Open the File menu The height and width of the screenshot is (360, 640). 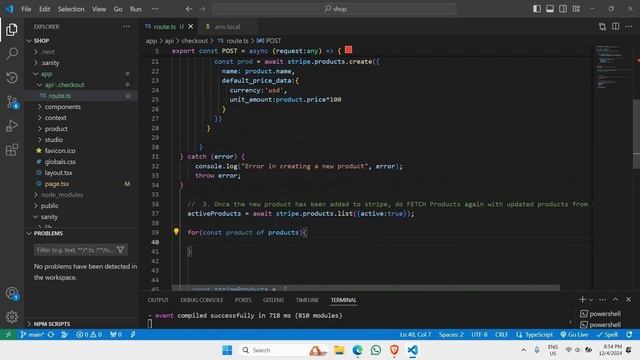pos(26,9)
